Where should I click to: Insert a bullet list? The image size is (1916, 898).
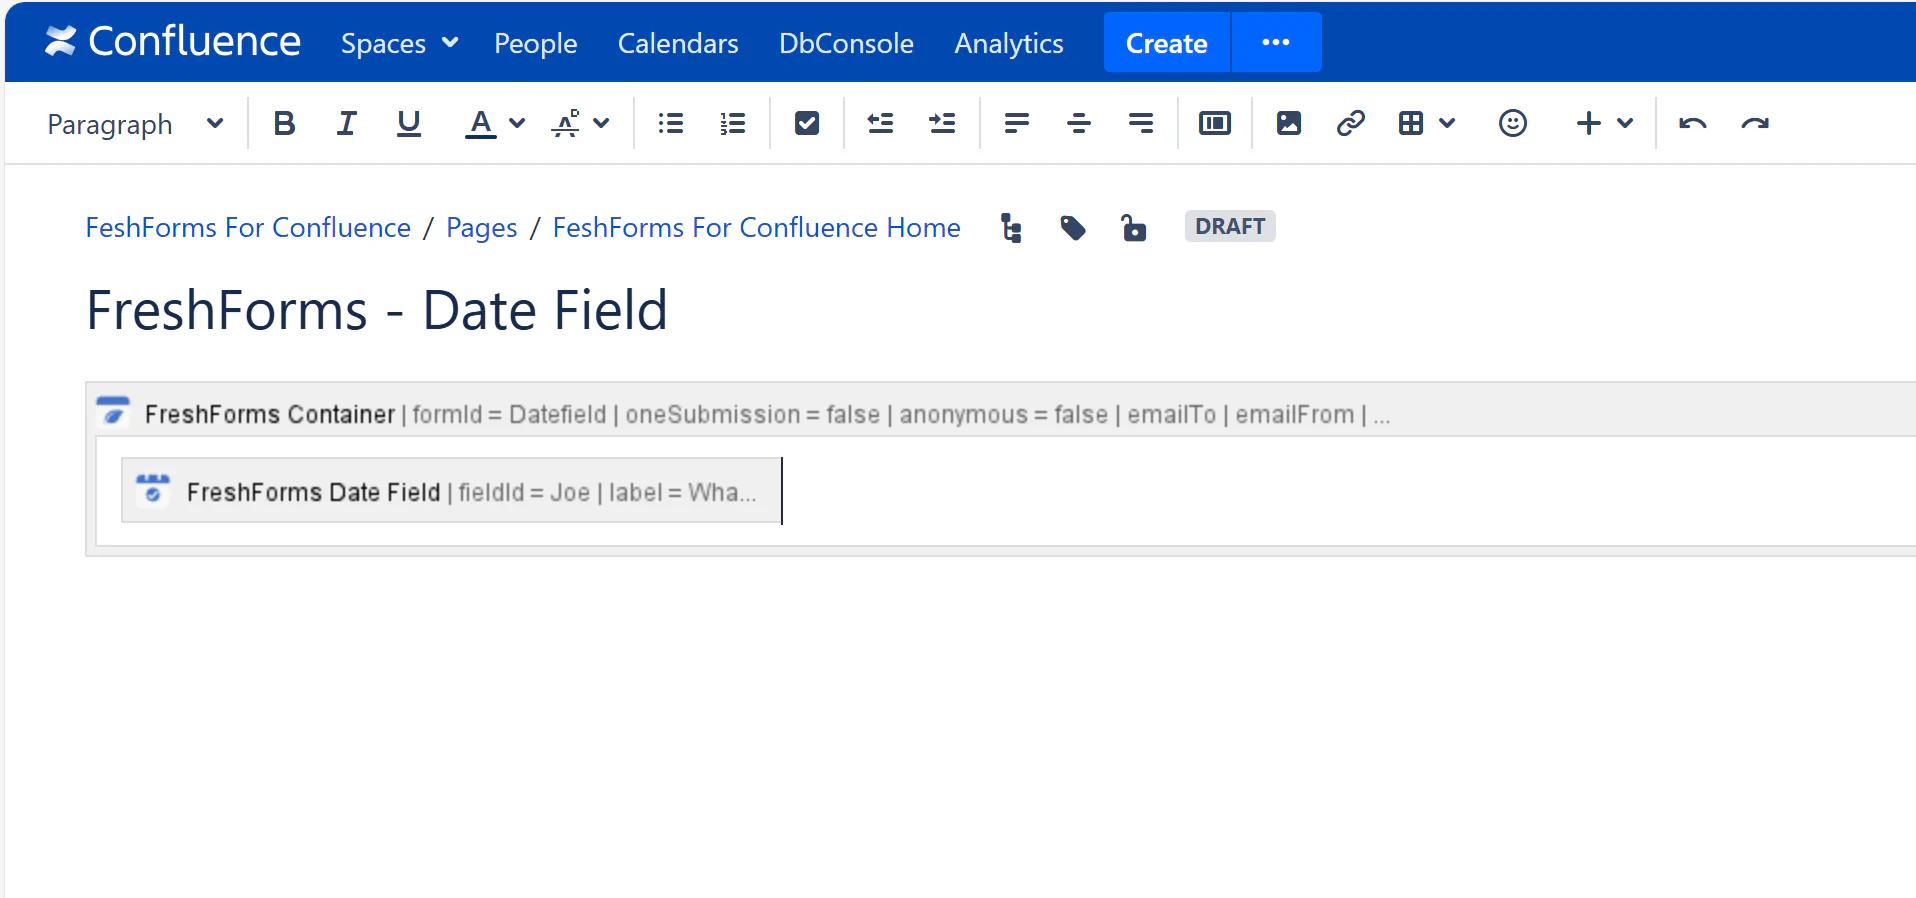(670, 123)
